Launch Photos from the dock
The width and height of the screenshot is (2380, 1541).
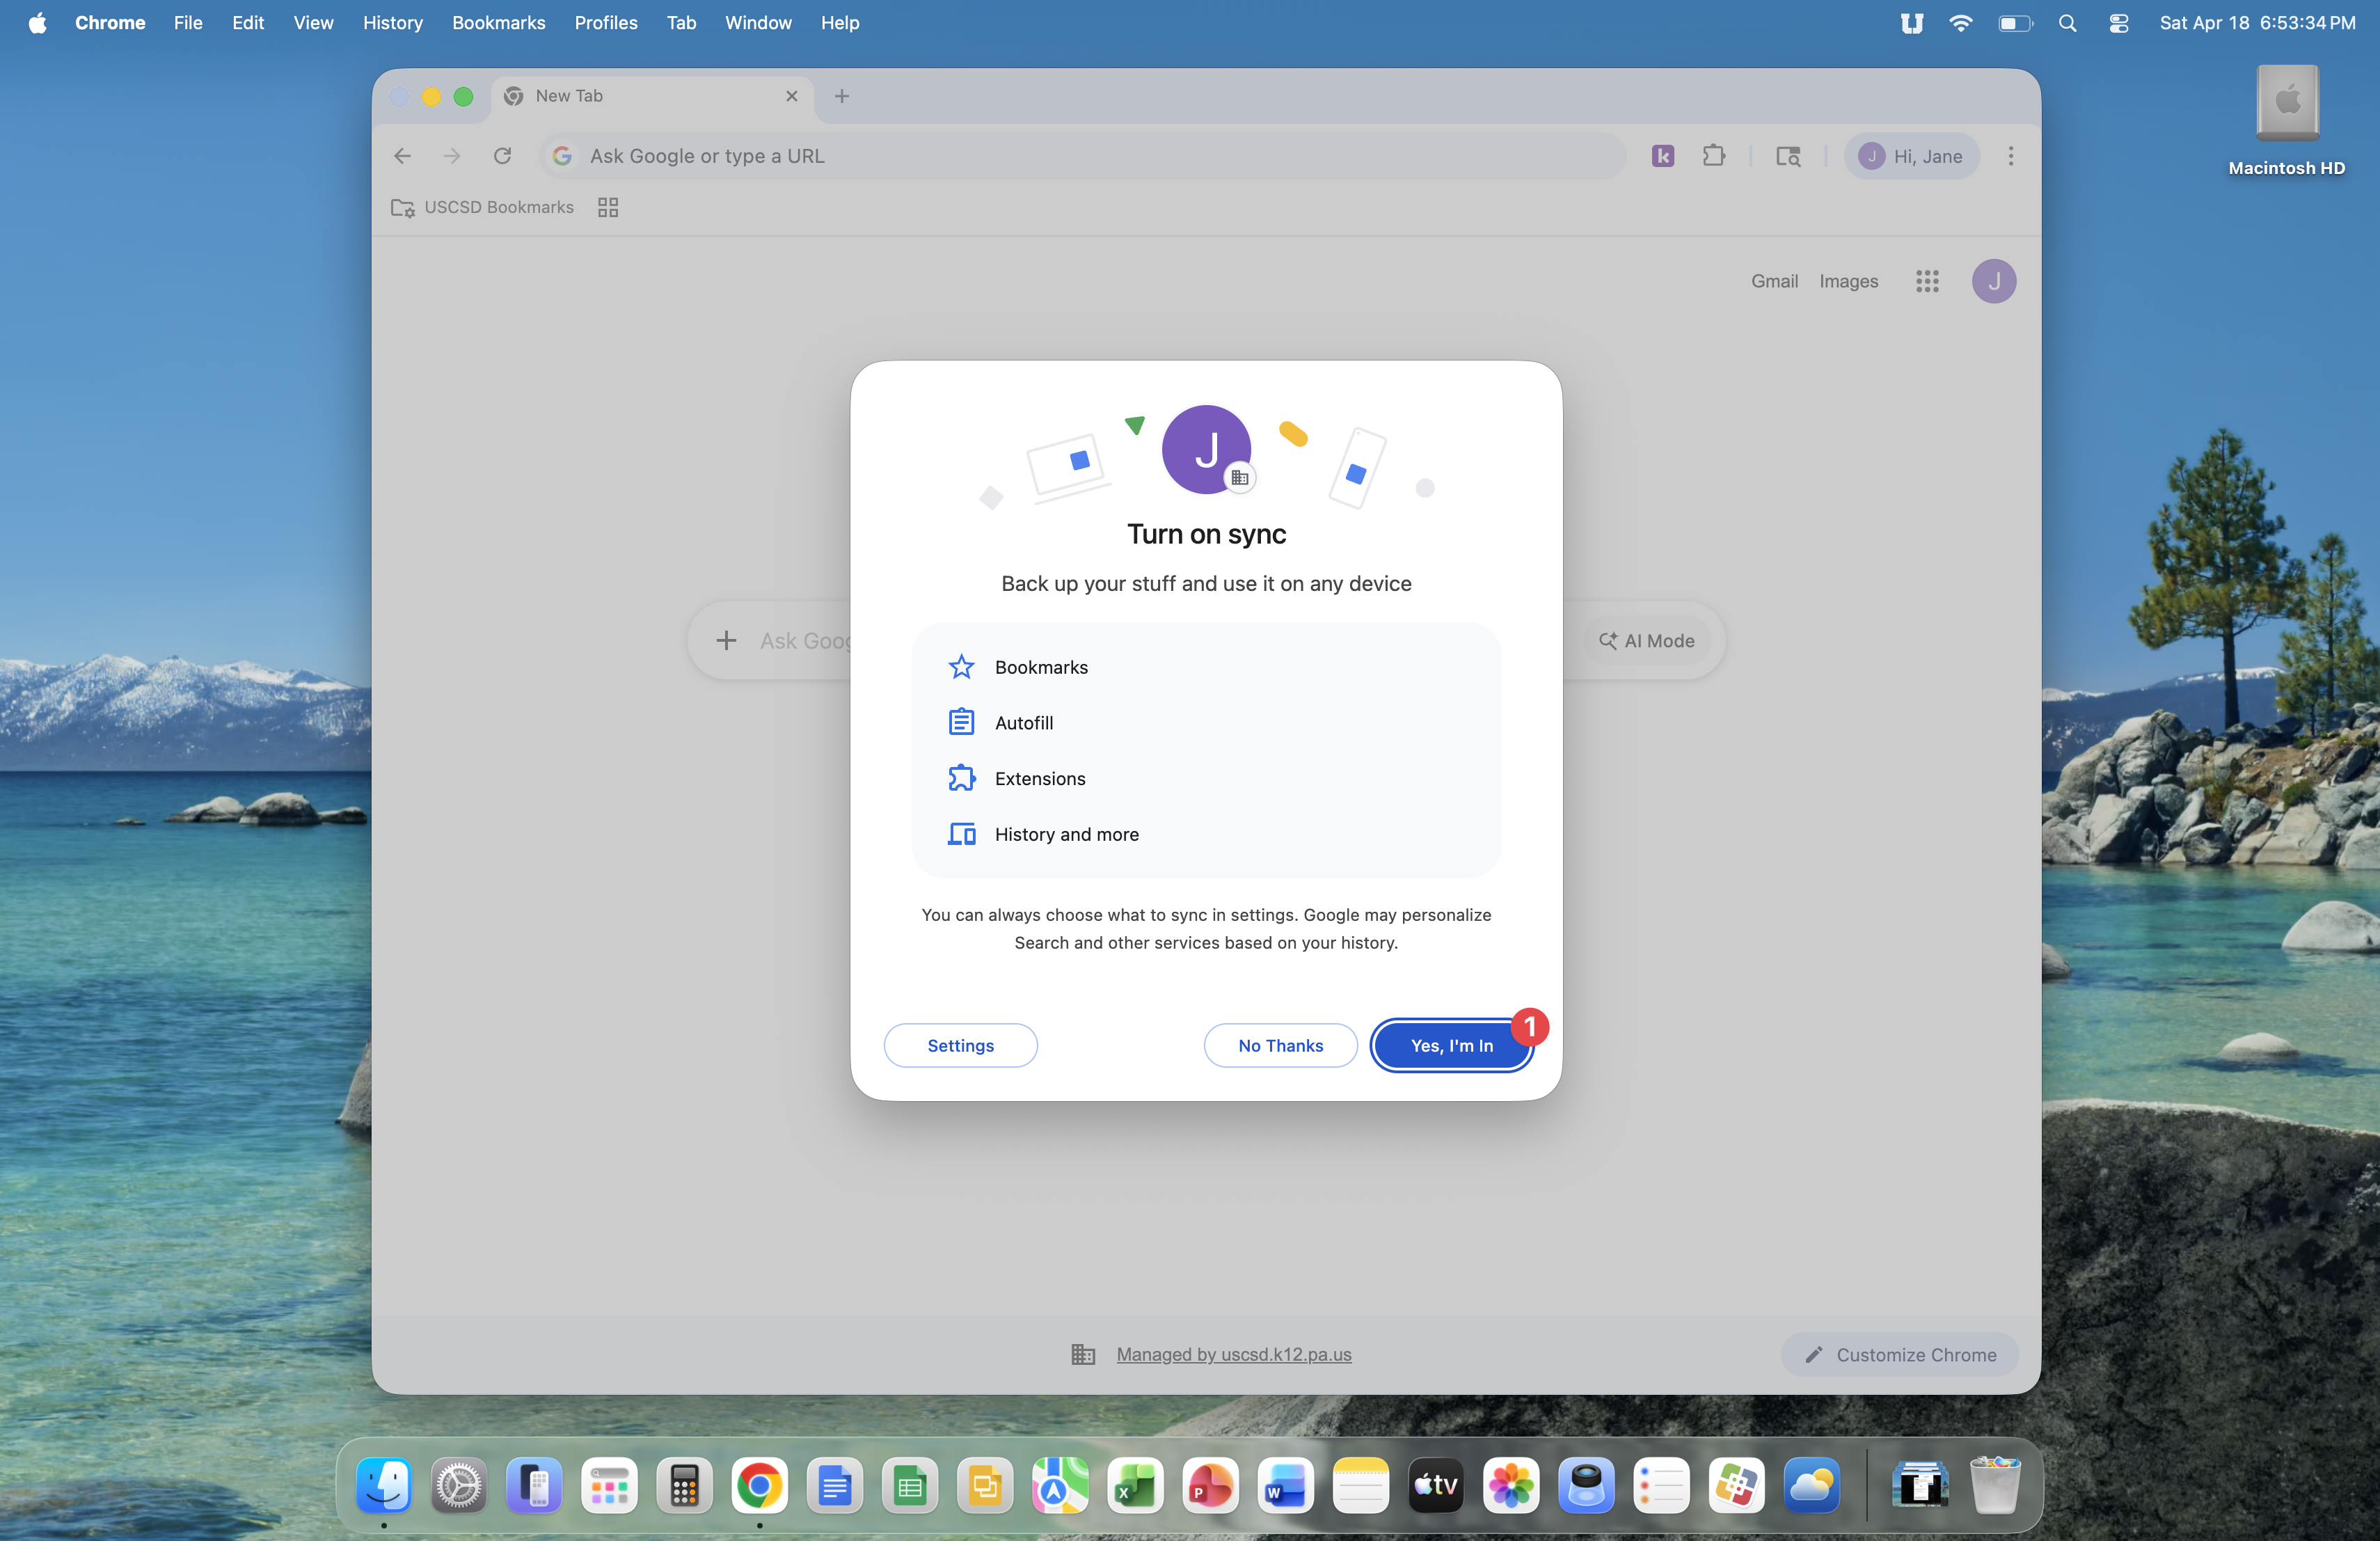(x=1510, y=1486)
